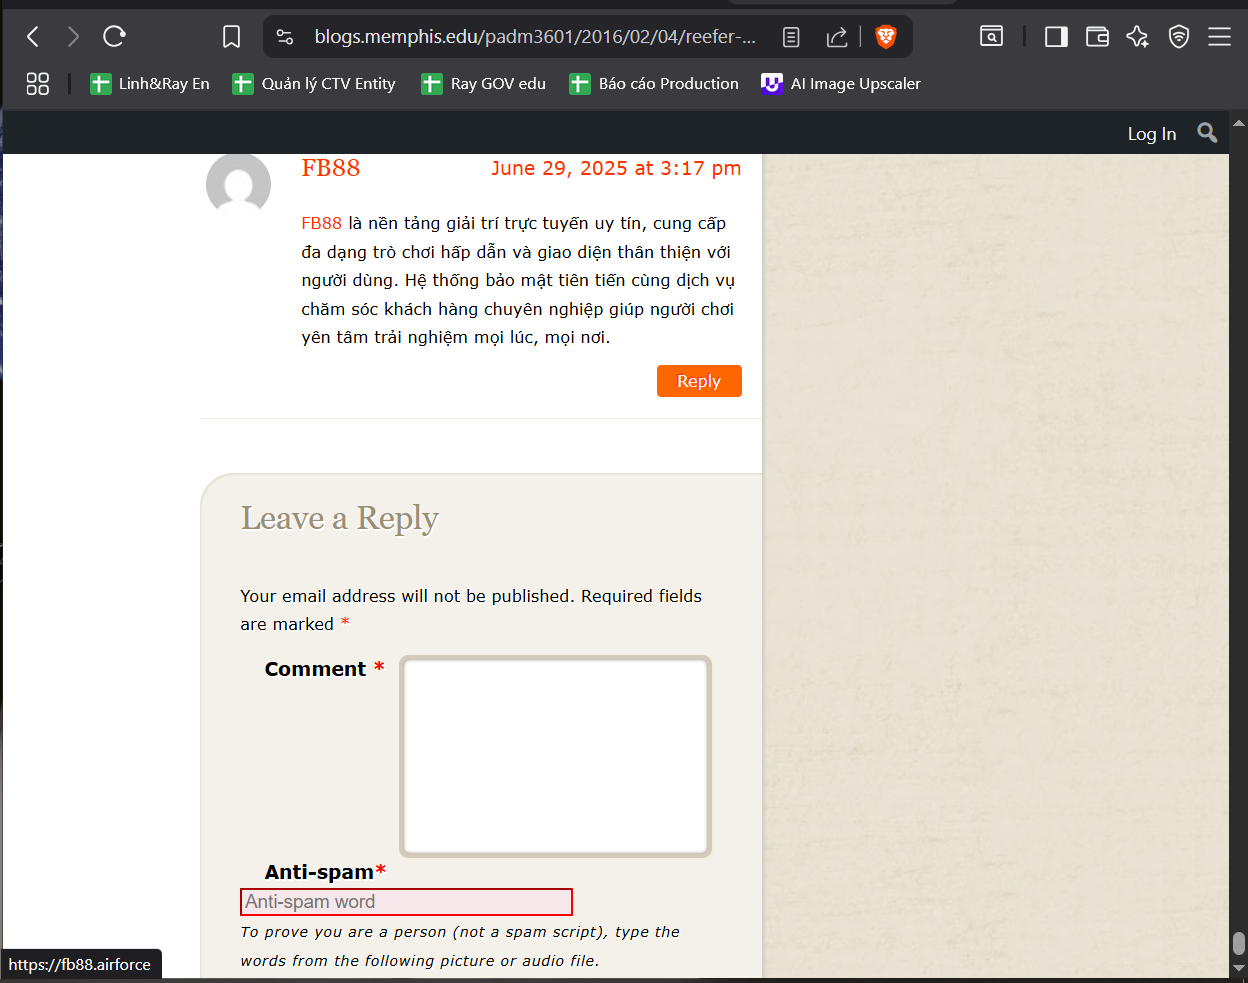Click the FB88 commenter avatar
The height and width of the screenshot is (983, 1248).
238,185
